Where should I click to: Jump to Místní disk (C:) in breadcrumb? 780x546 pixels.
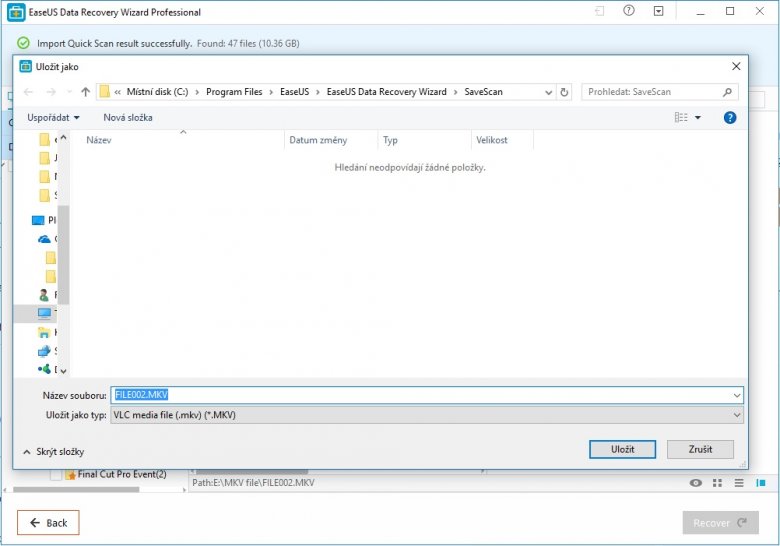pos(157,92)
